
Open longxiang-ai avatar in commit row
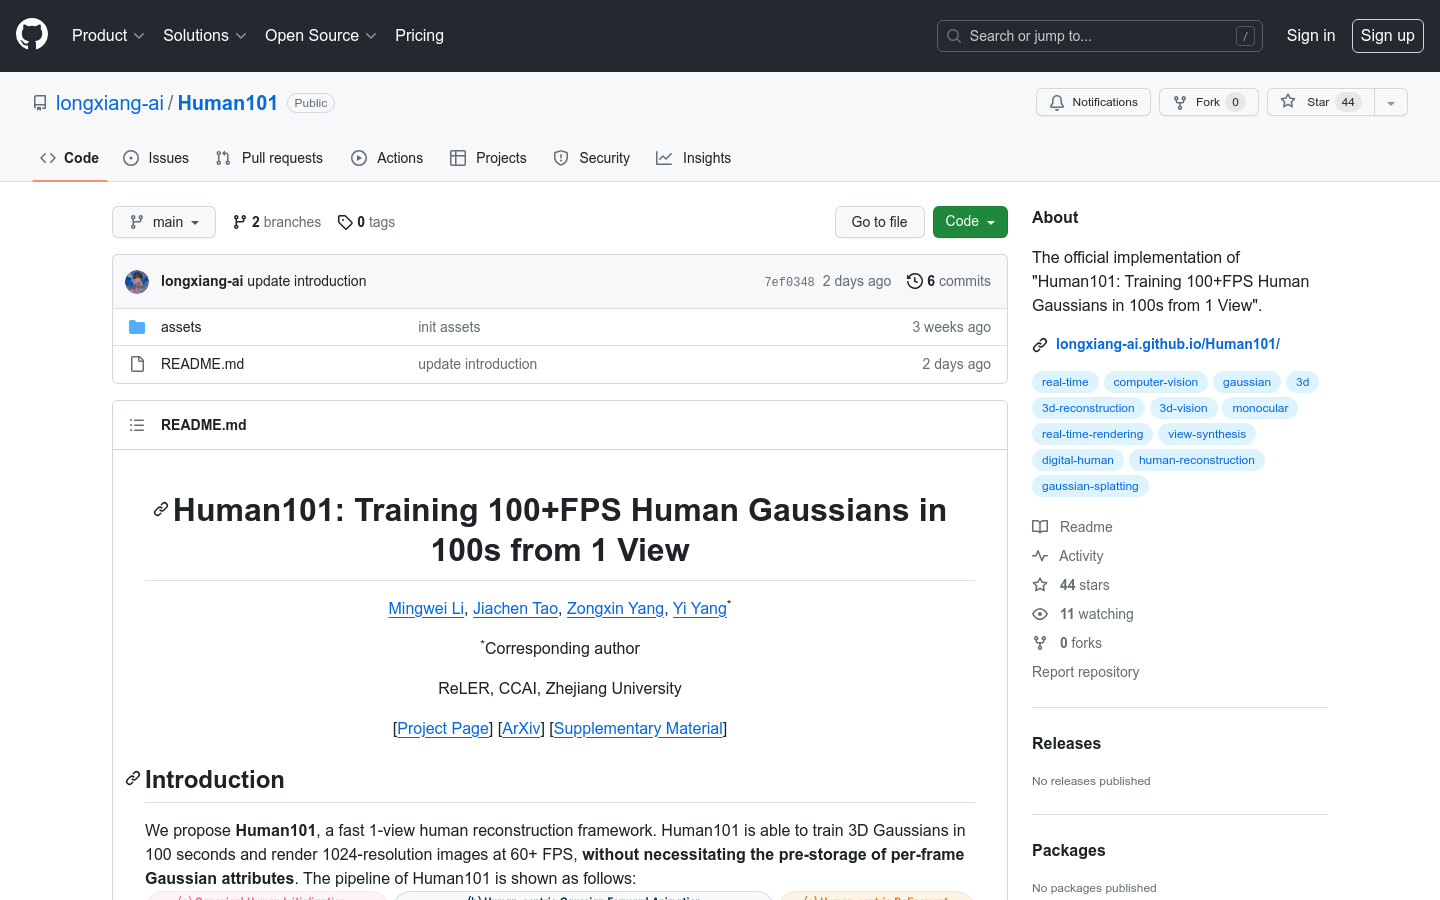click(x=137, y=282)
